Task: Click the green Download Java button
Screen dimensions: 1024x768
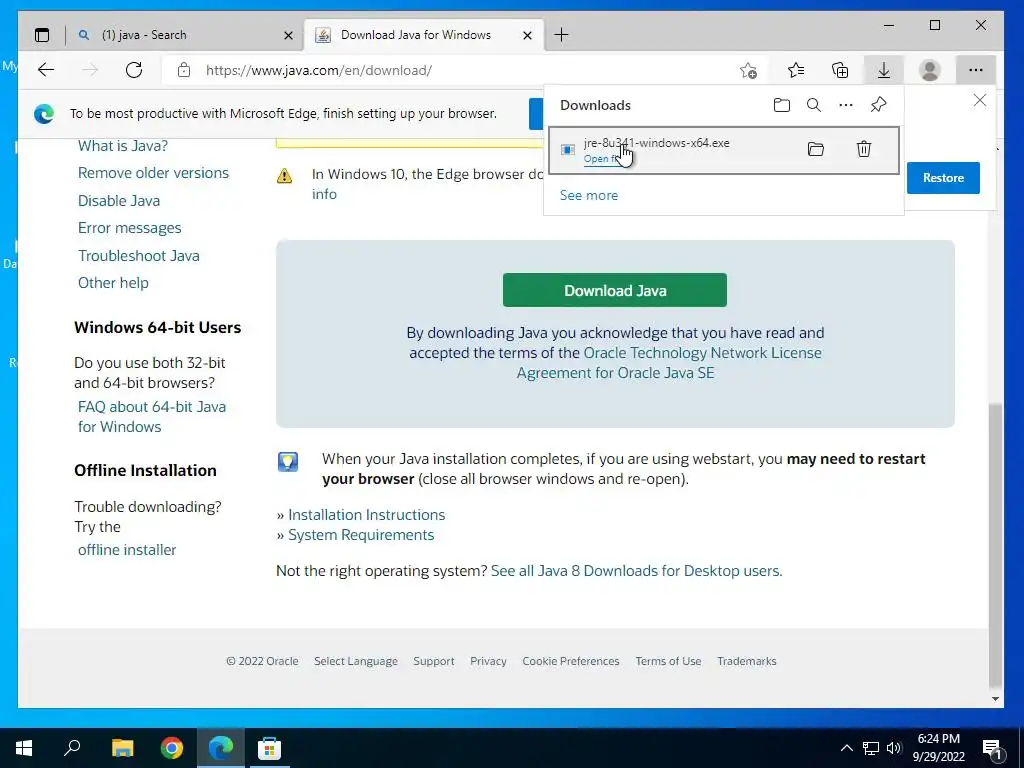Action: pos(615,290)
